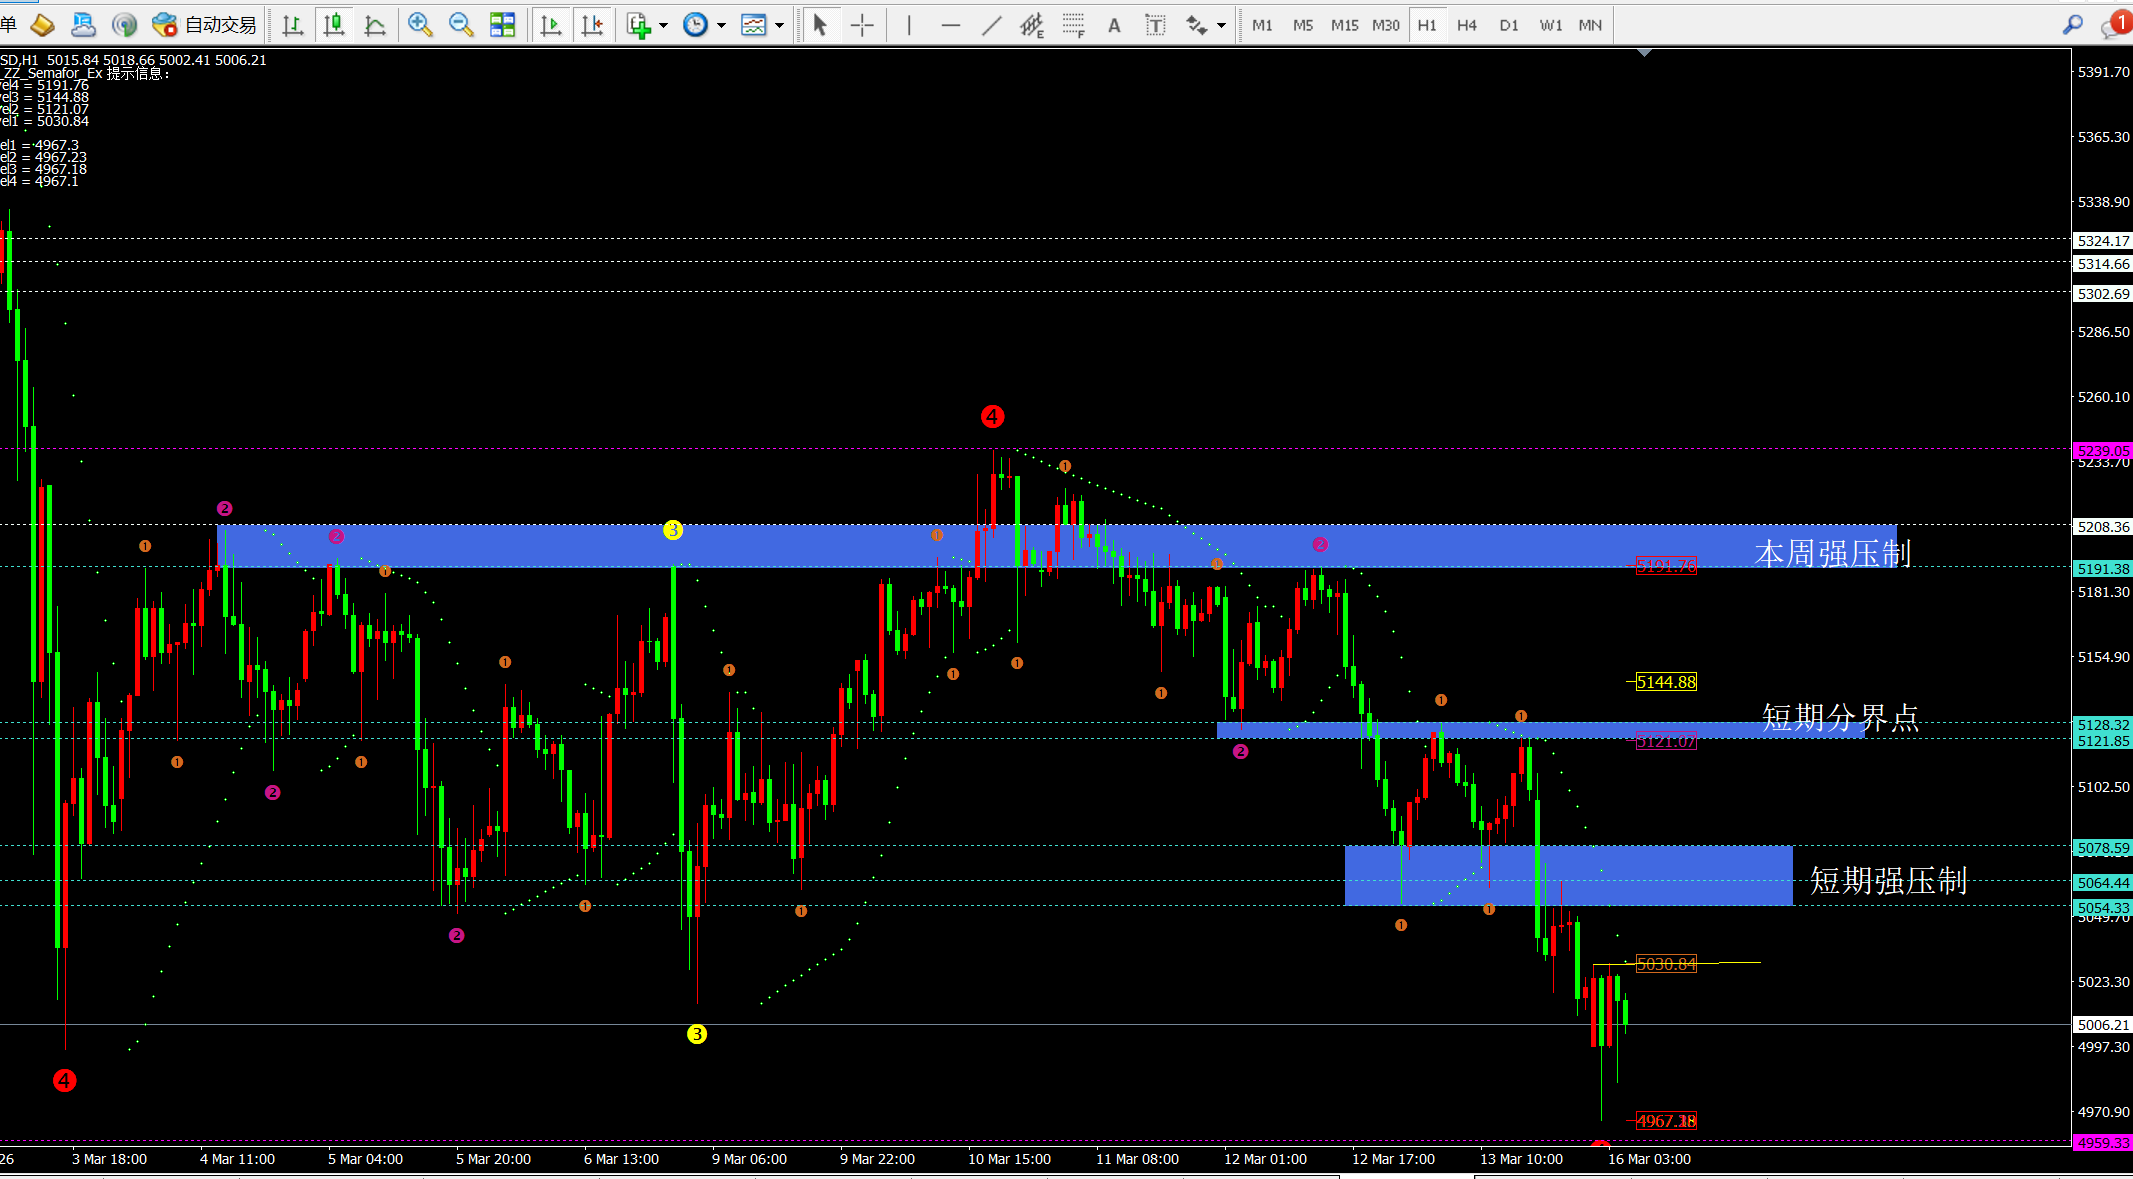Image resolution: width=2133 pixels, height=1179 pixels.
Task: Toggle the chart Auto Scroll button
Action: [x=550, y=25]
